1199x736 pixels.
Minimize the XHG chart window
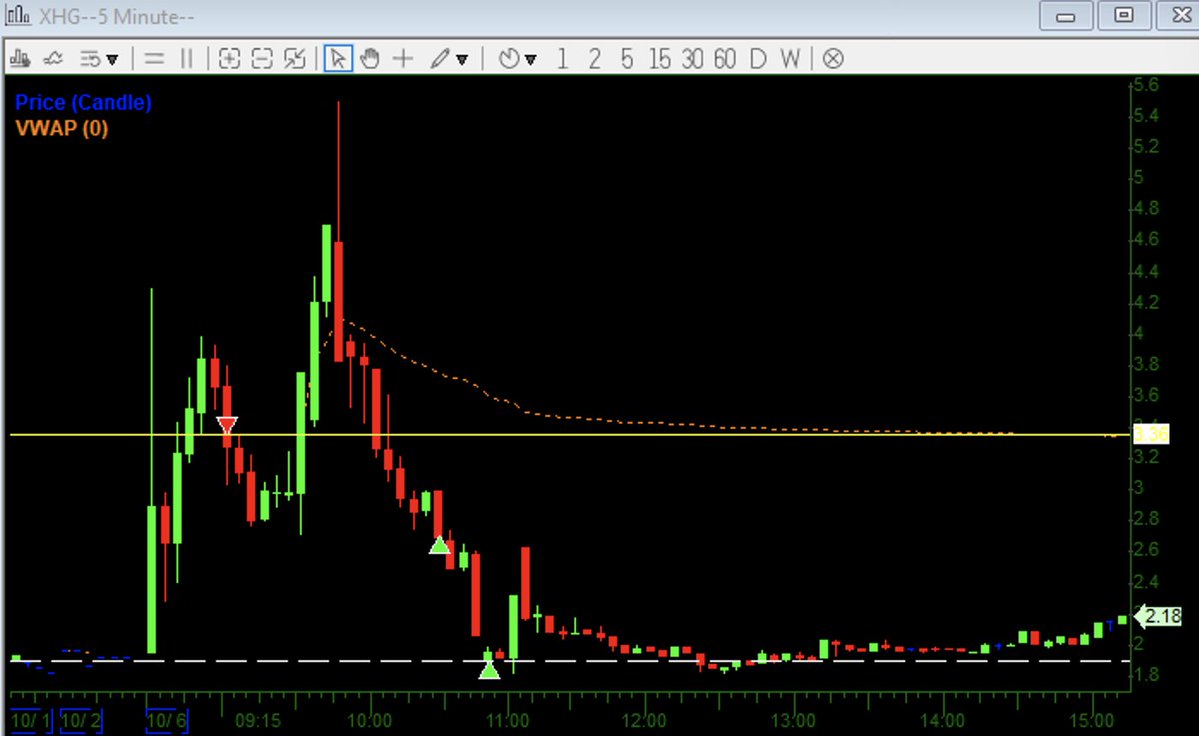1065,15
